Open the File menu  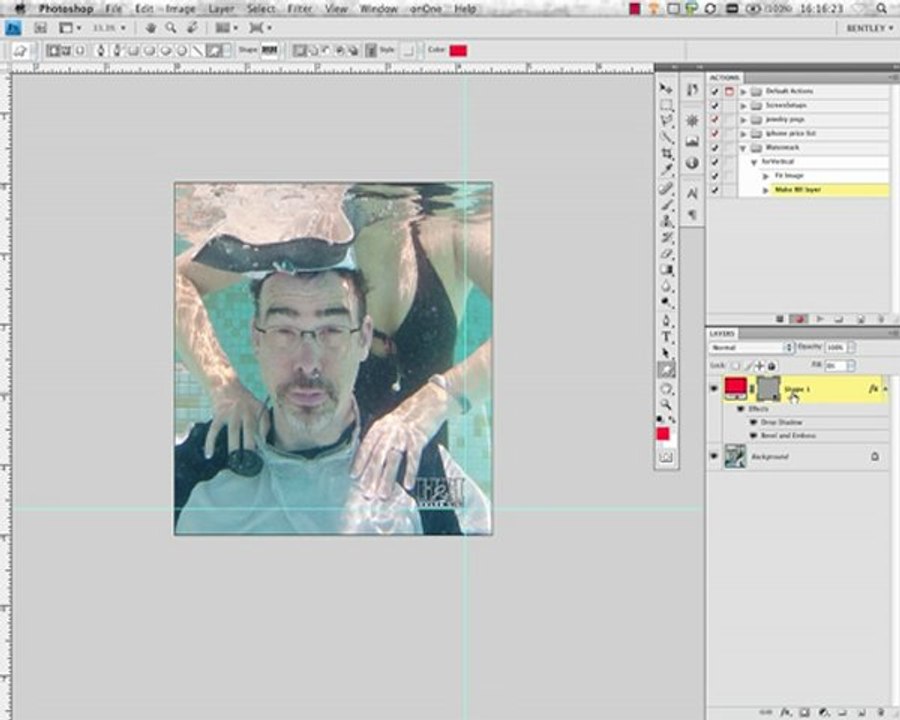pyautogui.click(x=113, y=9)
